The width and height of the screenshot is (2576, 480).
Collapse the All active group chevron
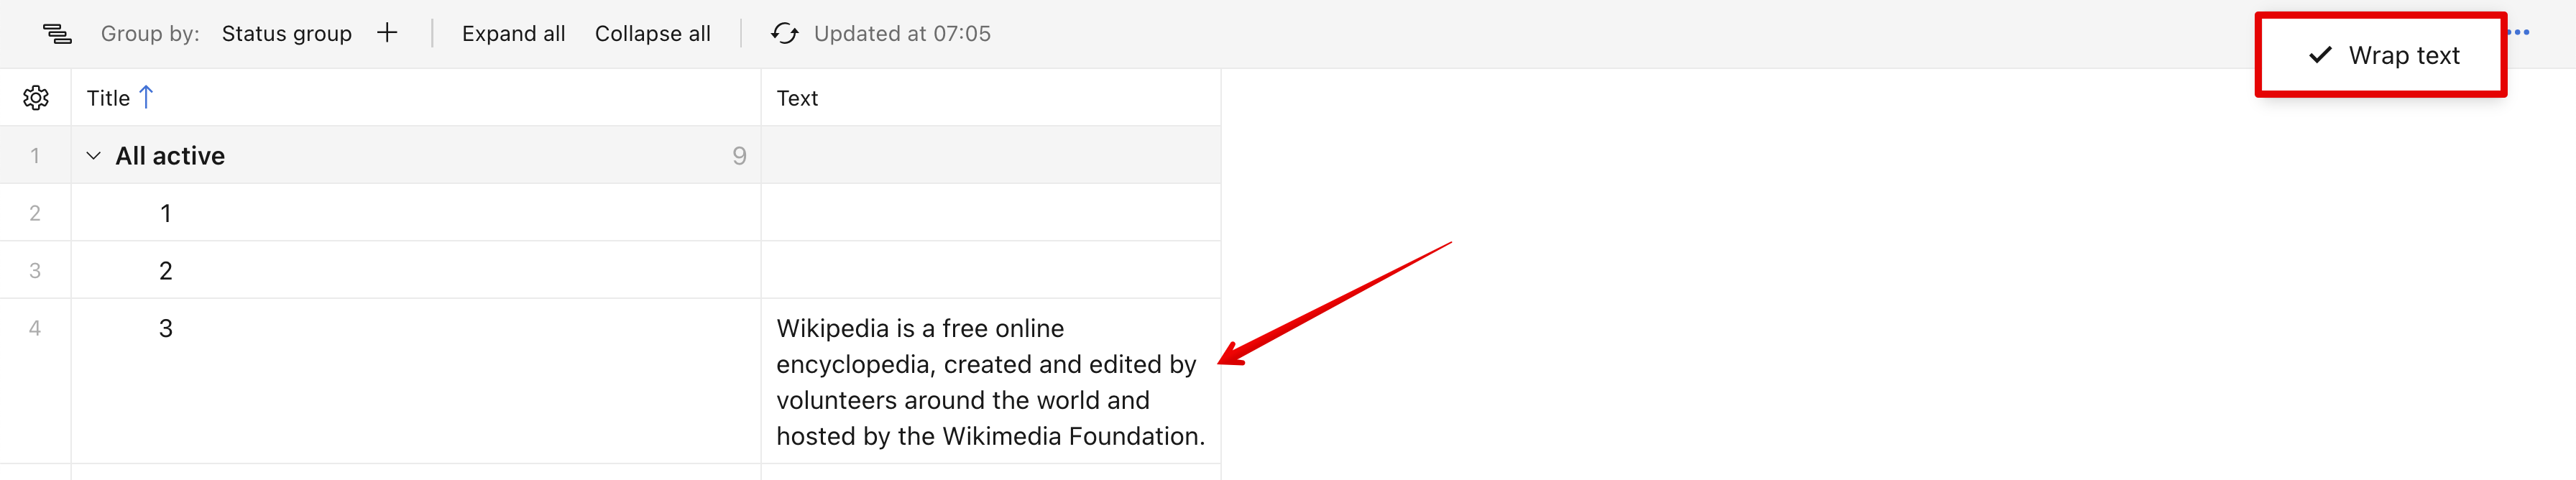[x=93, y=156]
